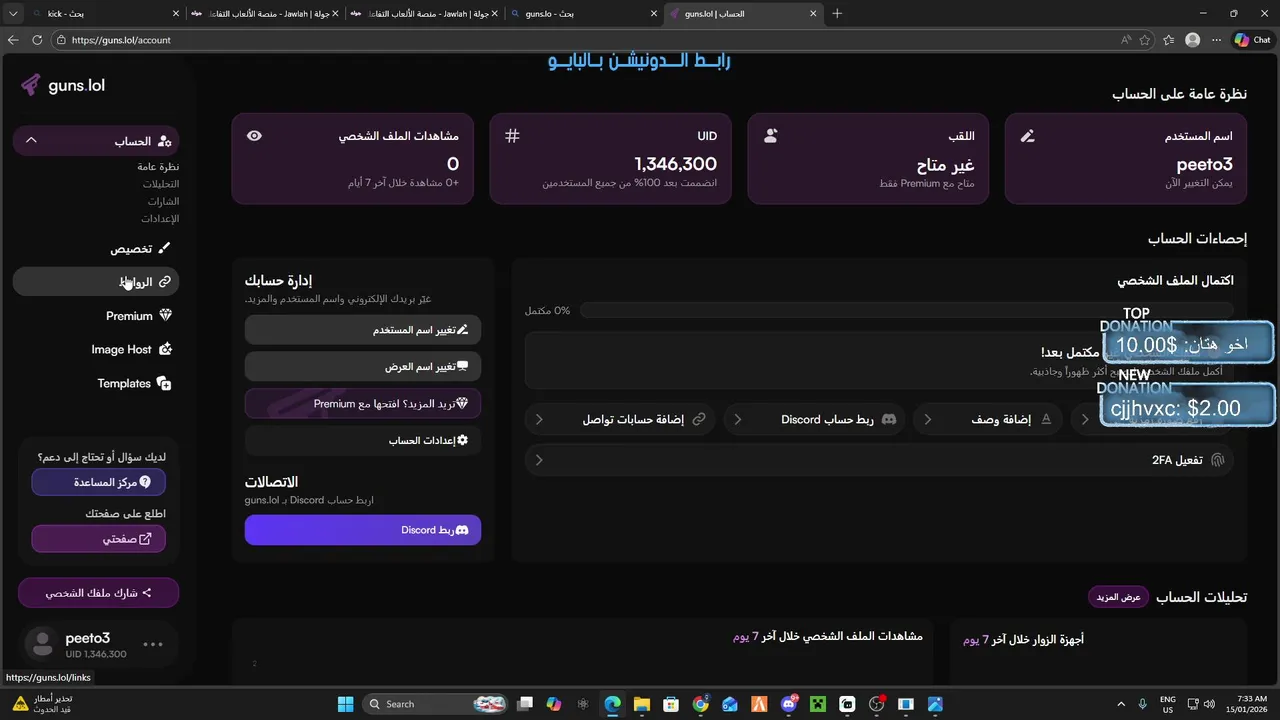This screenshot has height=720, width=1280.
Task: Open the Copilot Chat button in Edge
Action: point(1252,40)
